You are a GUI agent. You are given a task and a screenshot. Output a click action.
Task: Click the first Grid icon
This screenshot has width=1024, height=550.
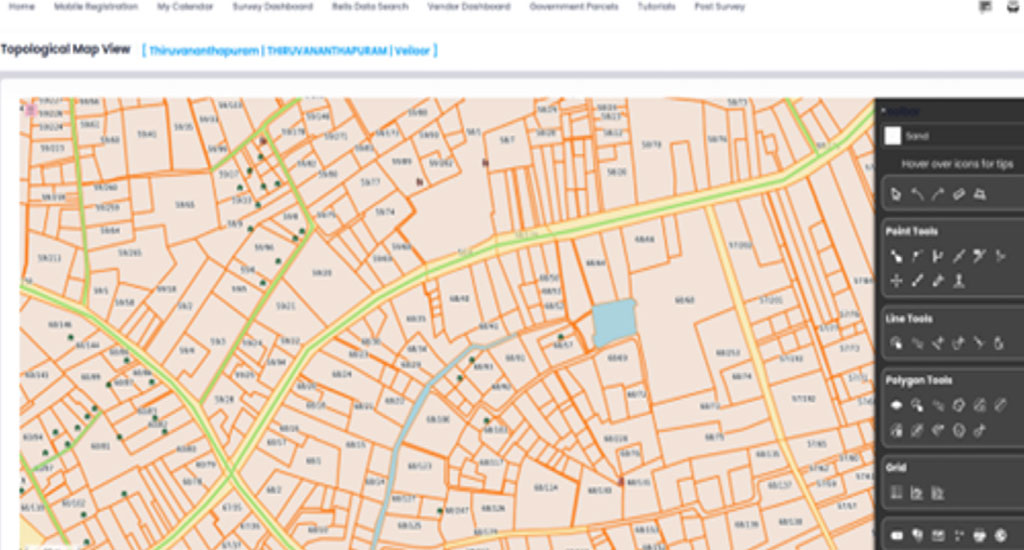(x=896, y=493)
